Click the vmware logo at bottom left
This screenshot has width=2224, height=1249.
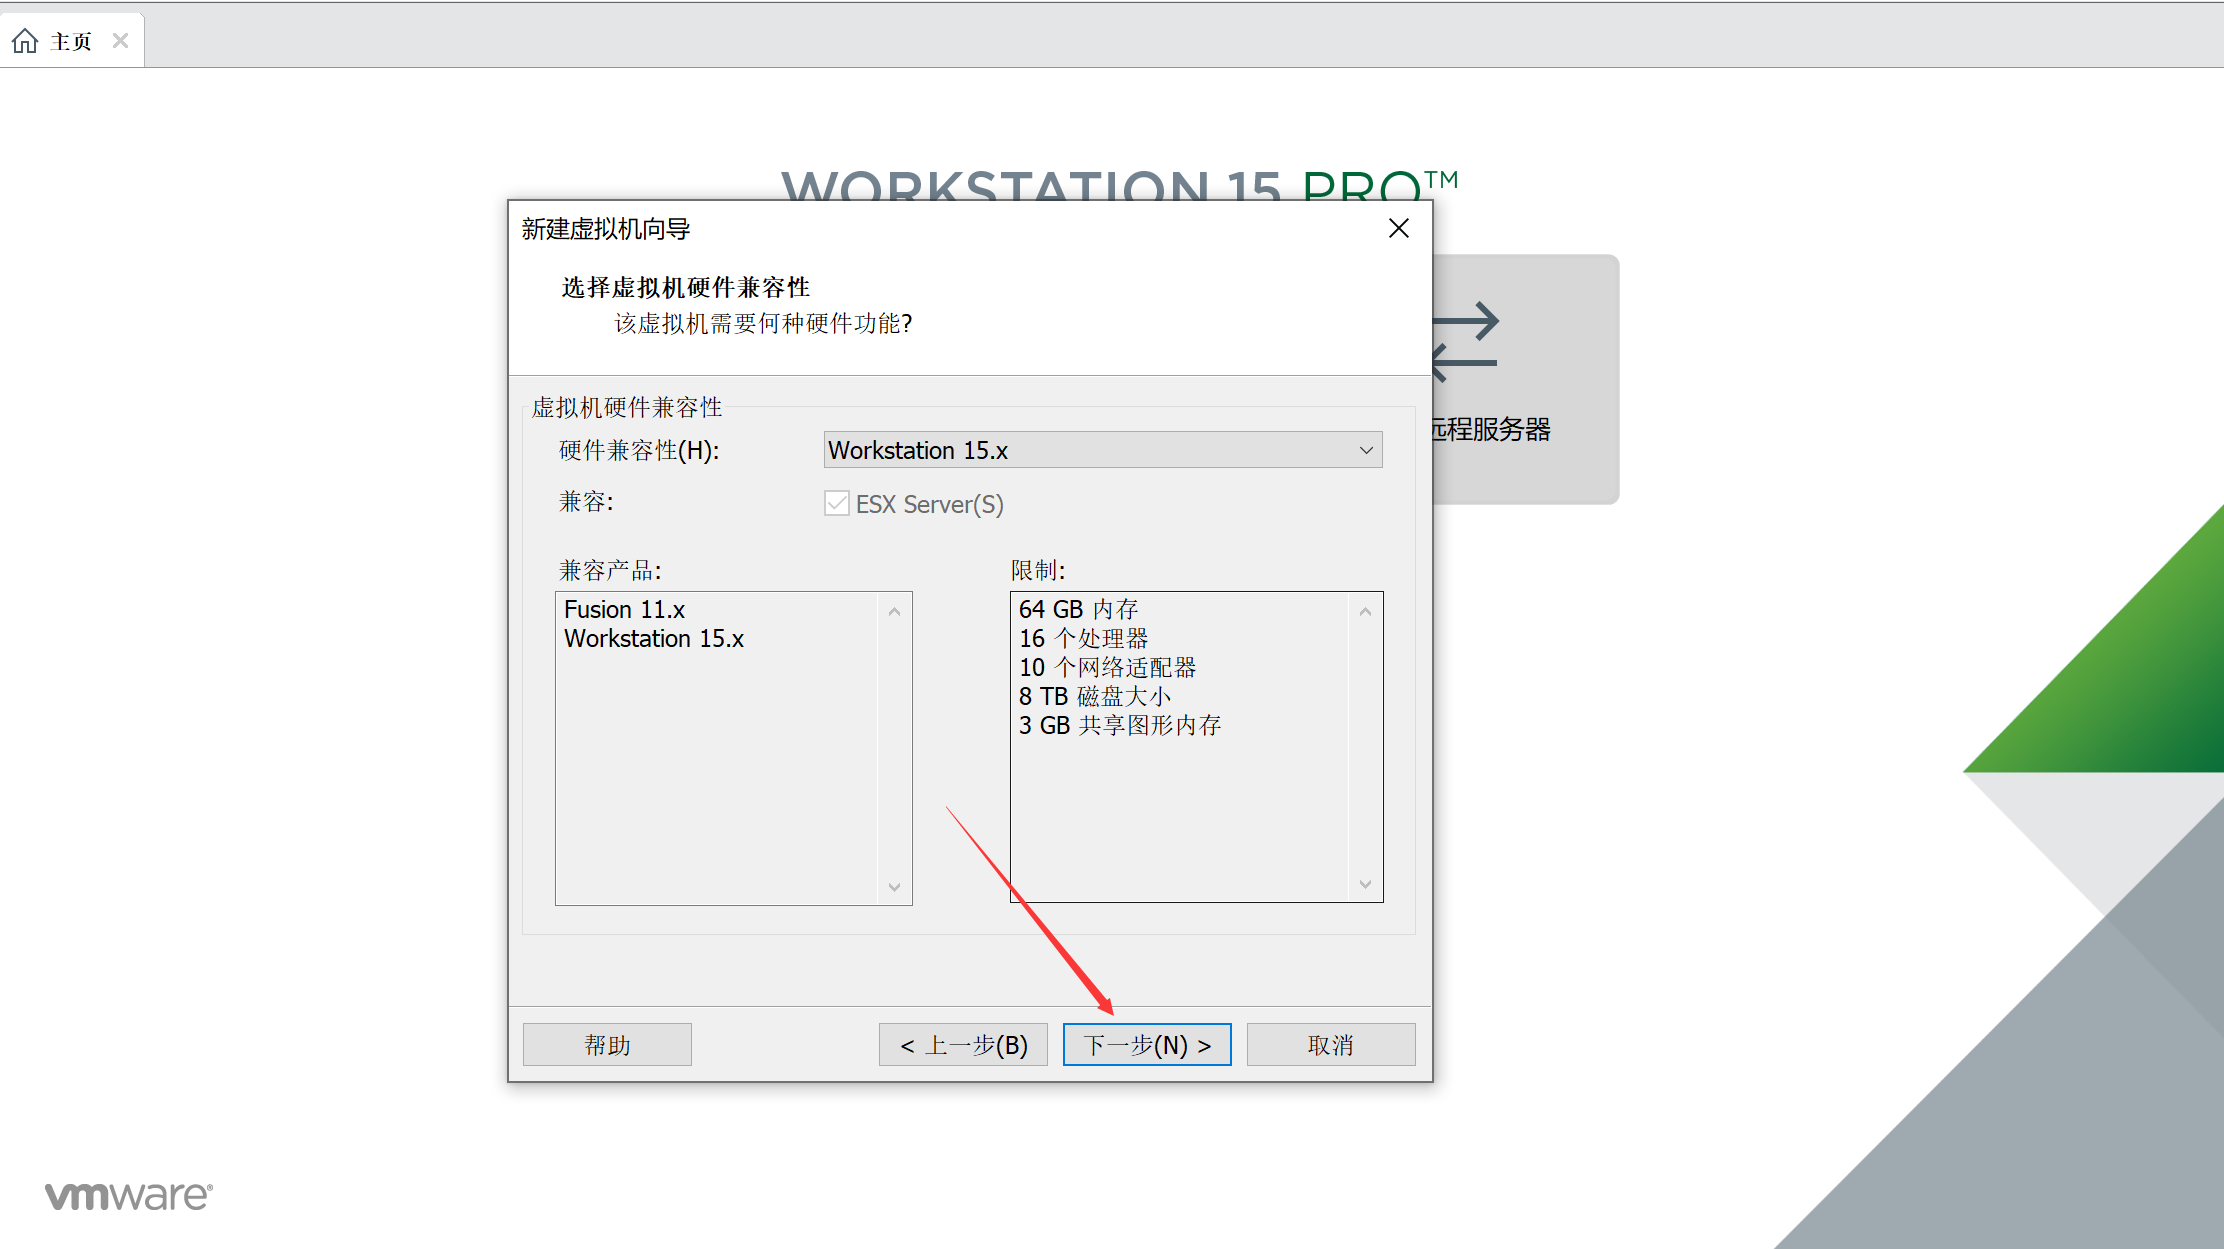(x=129, y=1195)
